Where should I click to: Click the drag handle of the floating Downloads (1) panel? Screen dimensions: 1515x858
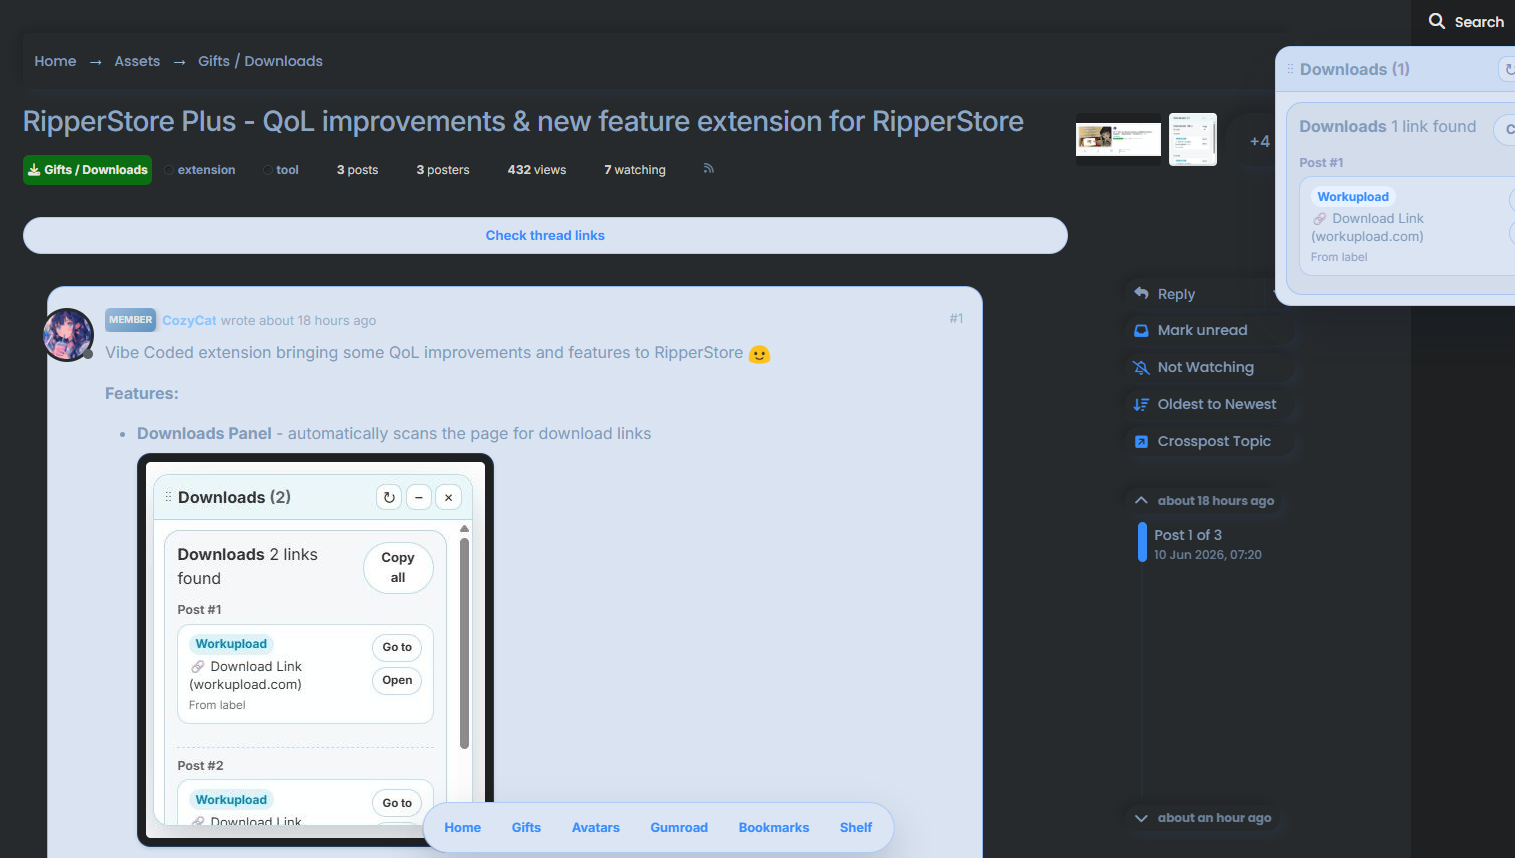pos(1290,69)
